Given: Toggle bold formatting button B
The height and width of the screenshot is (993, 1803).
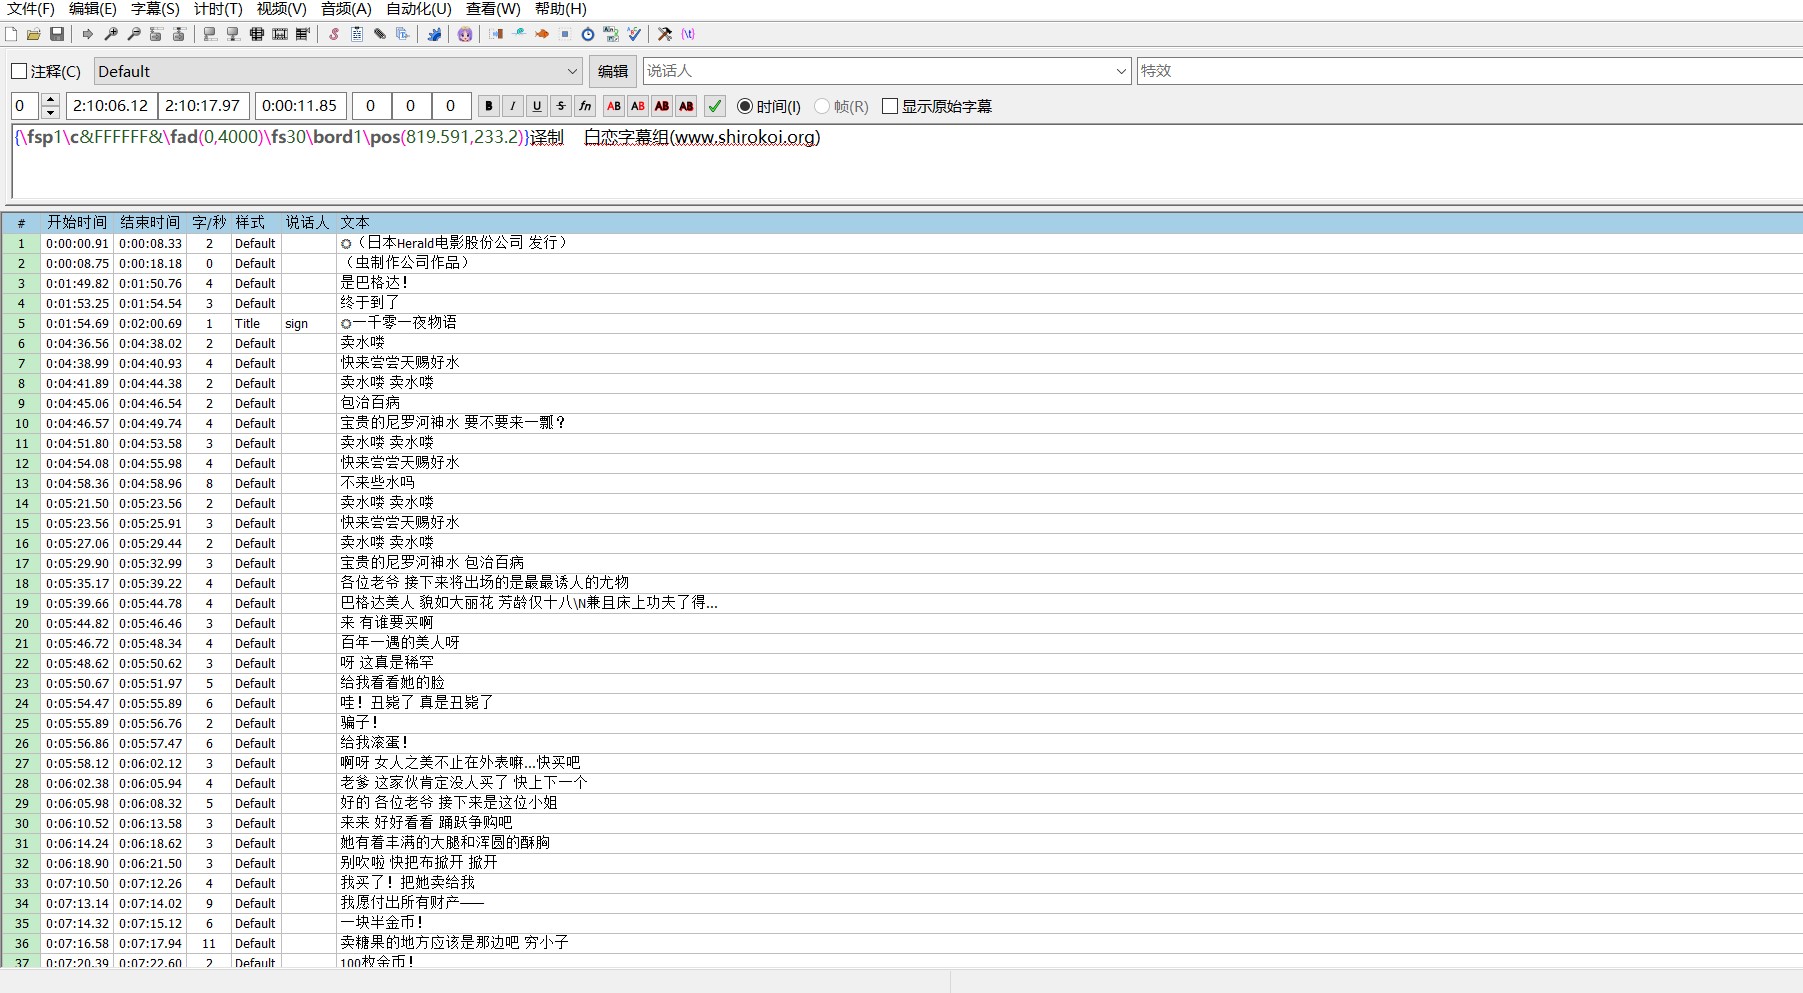Looking at the screenshot, I should tap(489, 106).
